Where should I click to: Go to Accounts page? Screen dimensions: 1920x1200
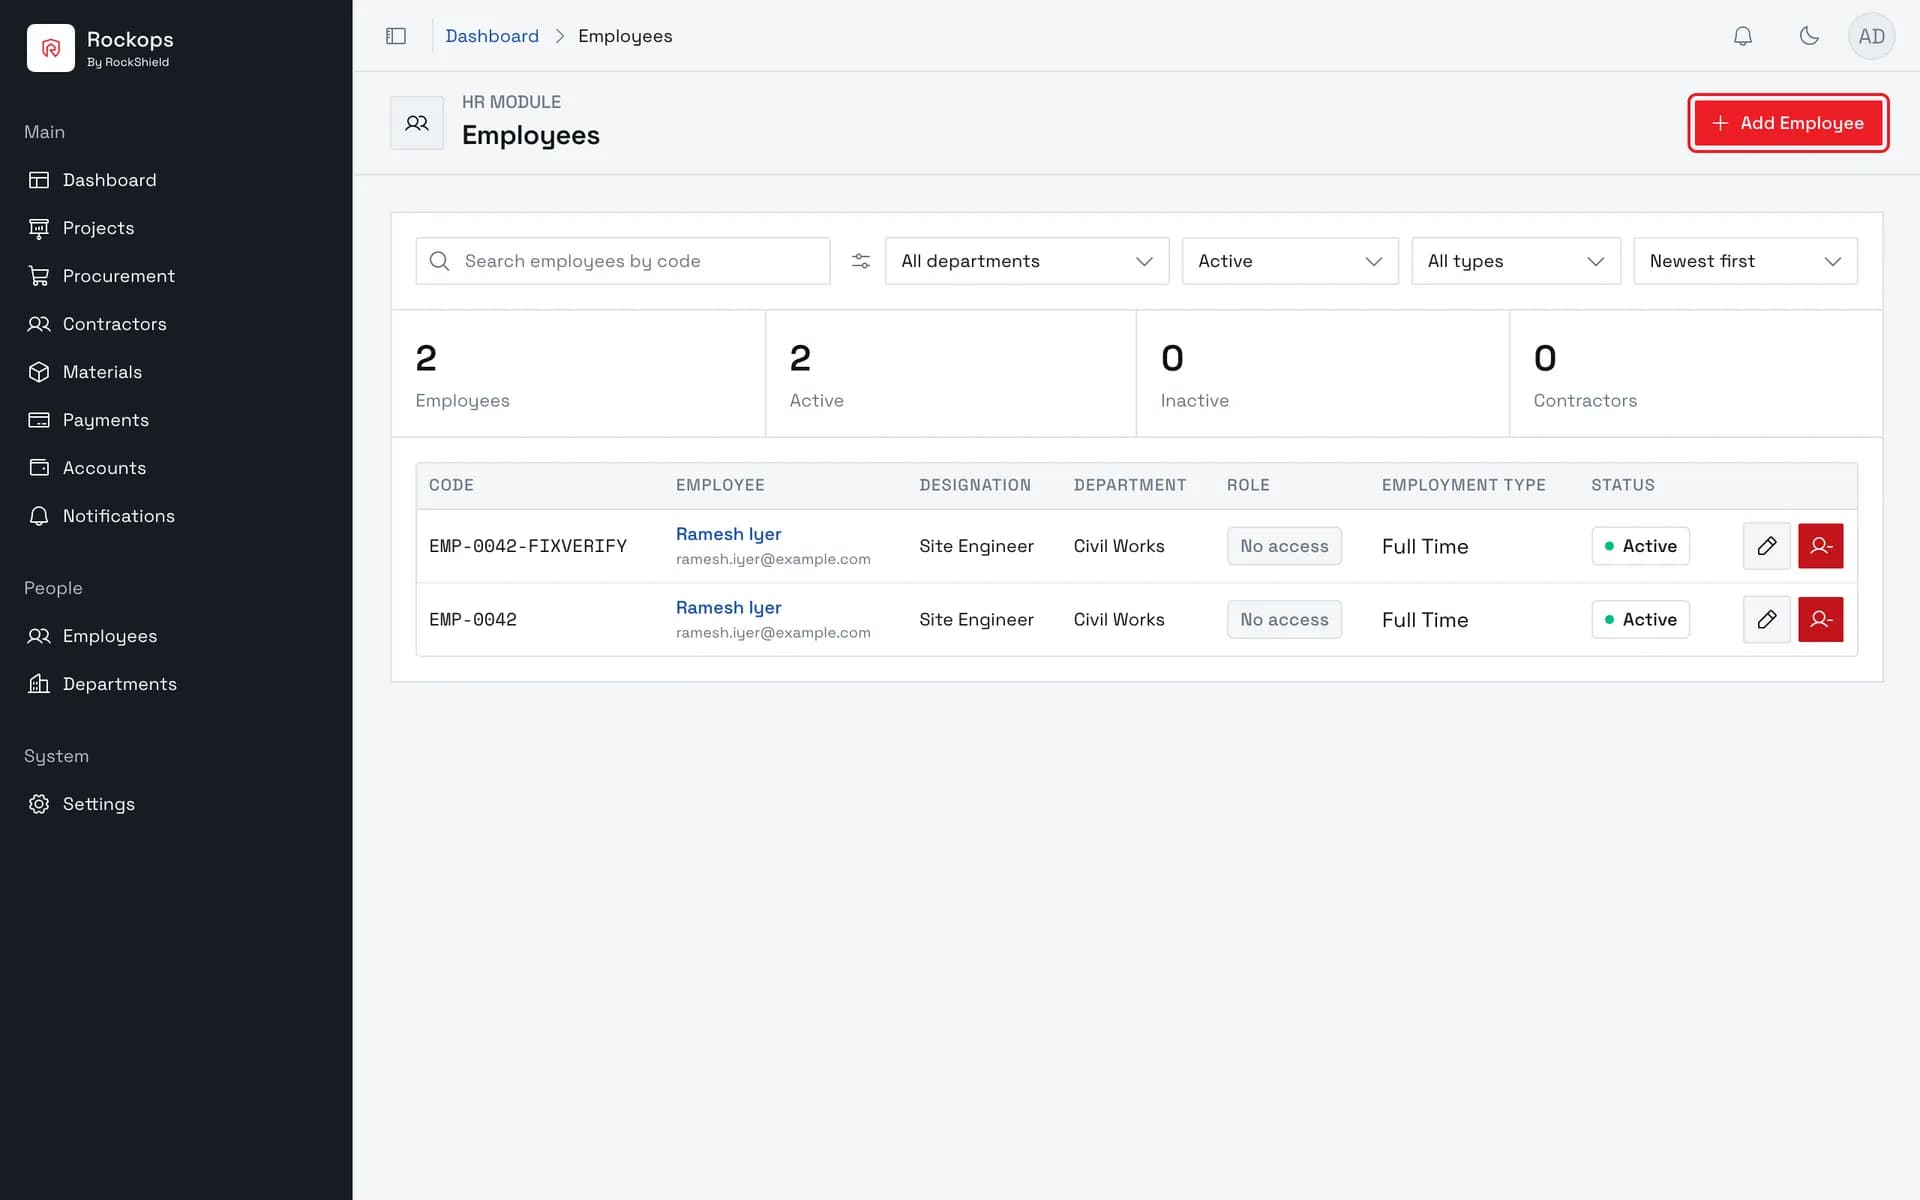(176, 468)
